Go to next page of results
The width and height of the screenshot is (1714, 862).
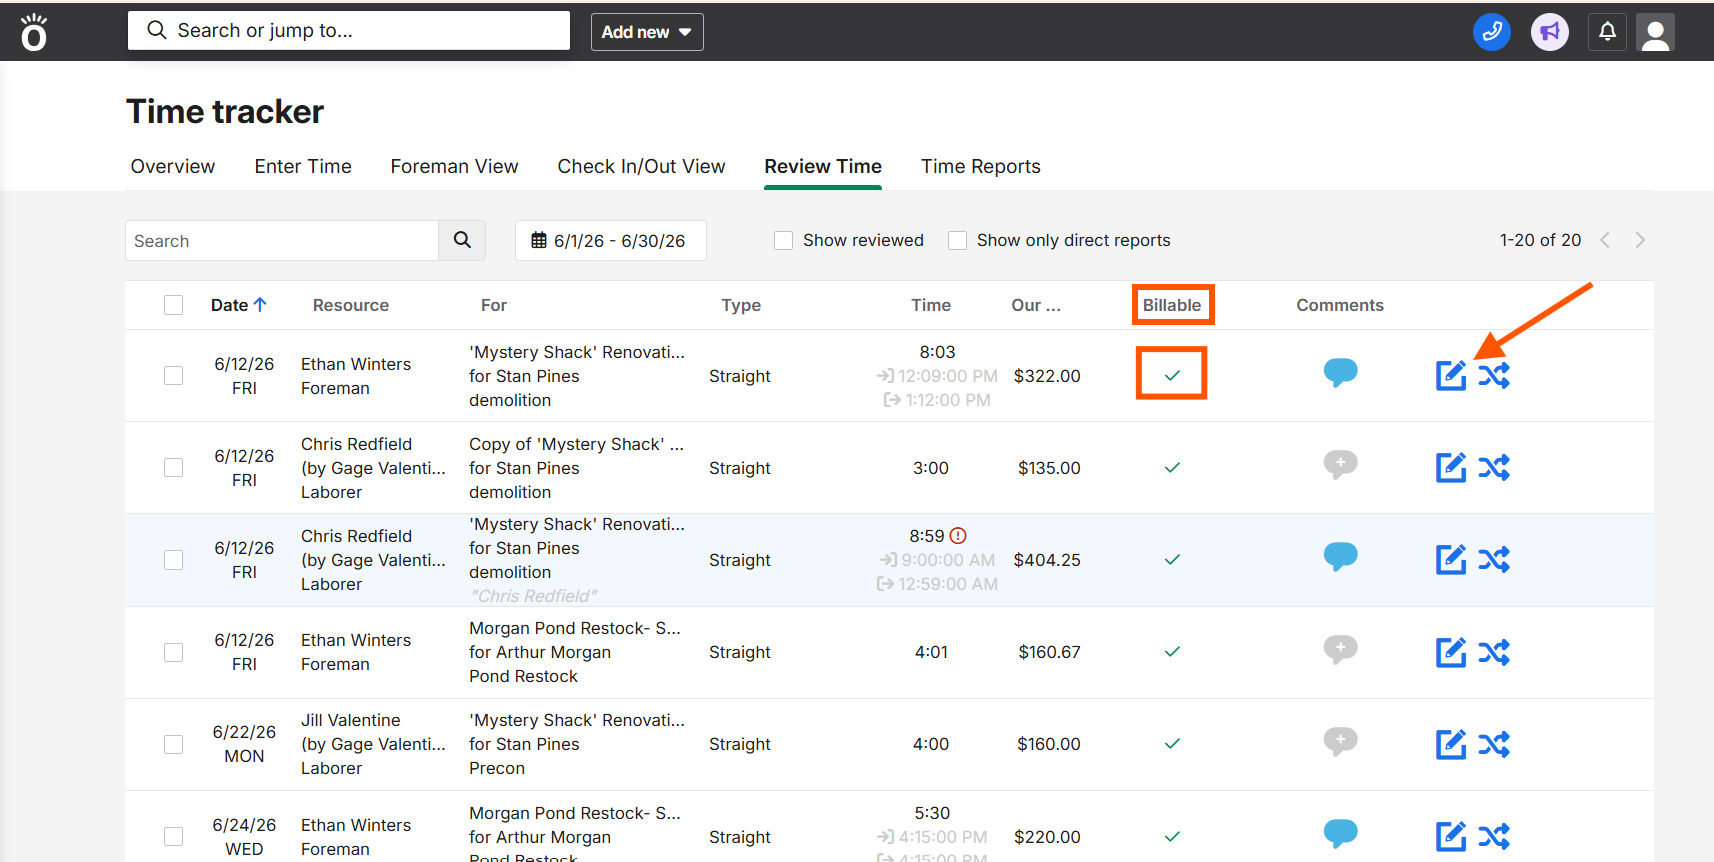[1640, 240]
